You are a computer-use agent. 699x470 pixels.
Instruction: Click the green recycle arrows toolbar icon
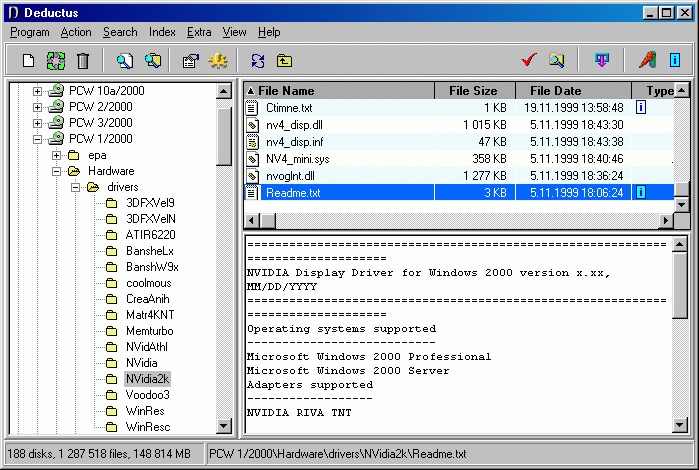click(56, 61)
